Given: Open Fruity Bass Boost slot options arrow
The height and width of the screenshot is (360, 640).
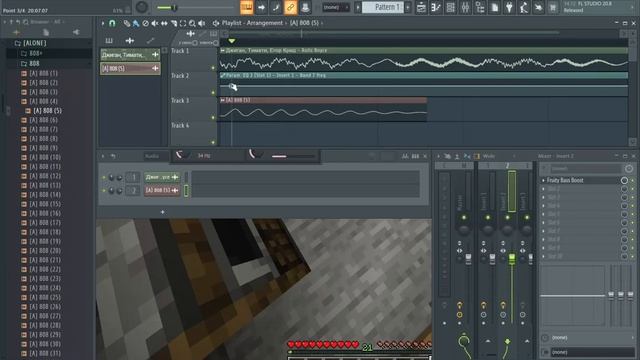Looking at the screenshot, I should pos(543,180).
